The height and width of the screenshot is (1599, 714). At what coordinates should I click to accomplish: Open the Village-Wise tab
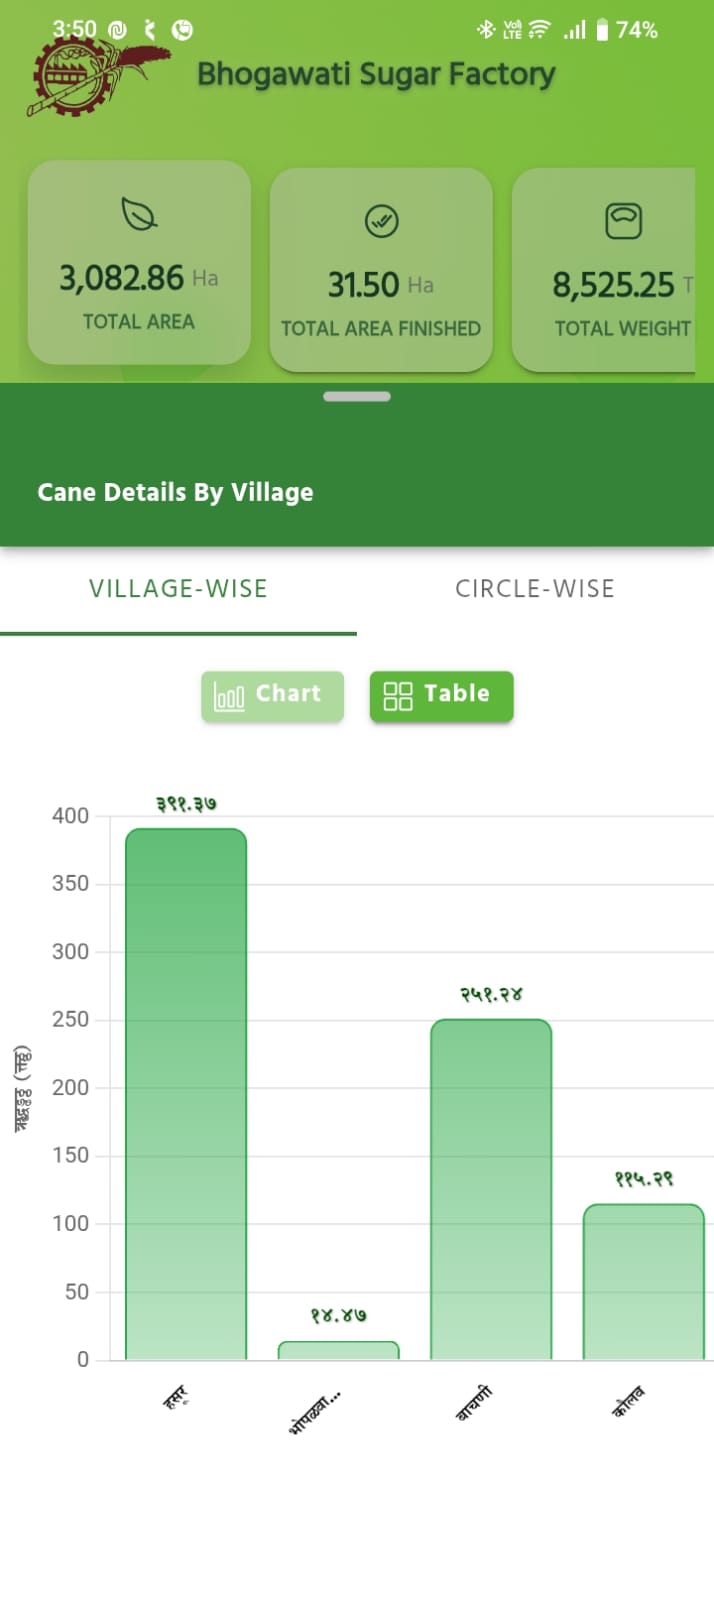178,589
